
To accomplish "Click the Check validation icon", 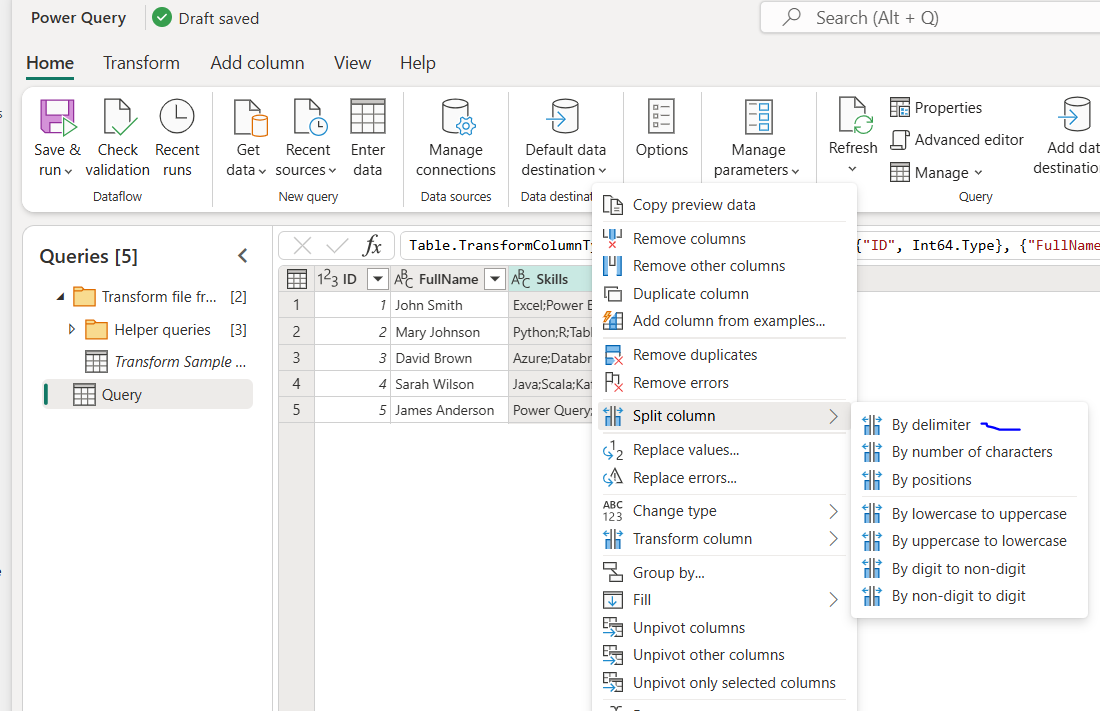I will tap(118, 118).
